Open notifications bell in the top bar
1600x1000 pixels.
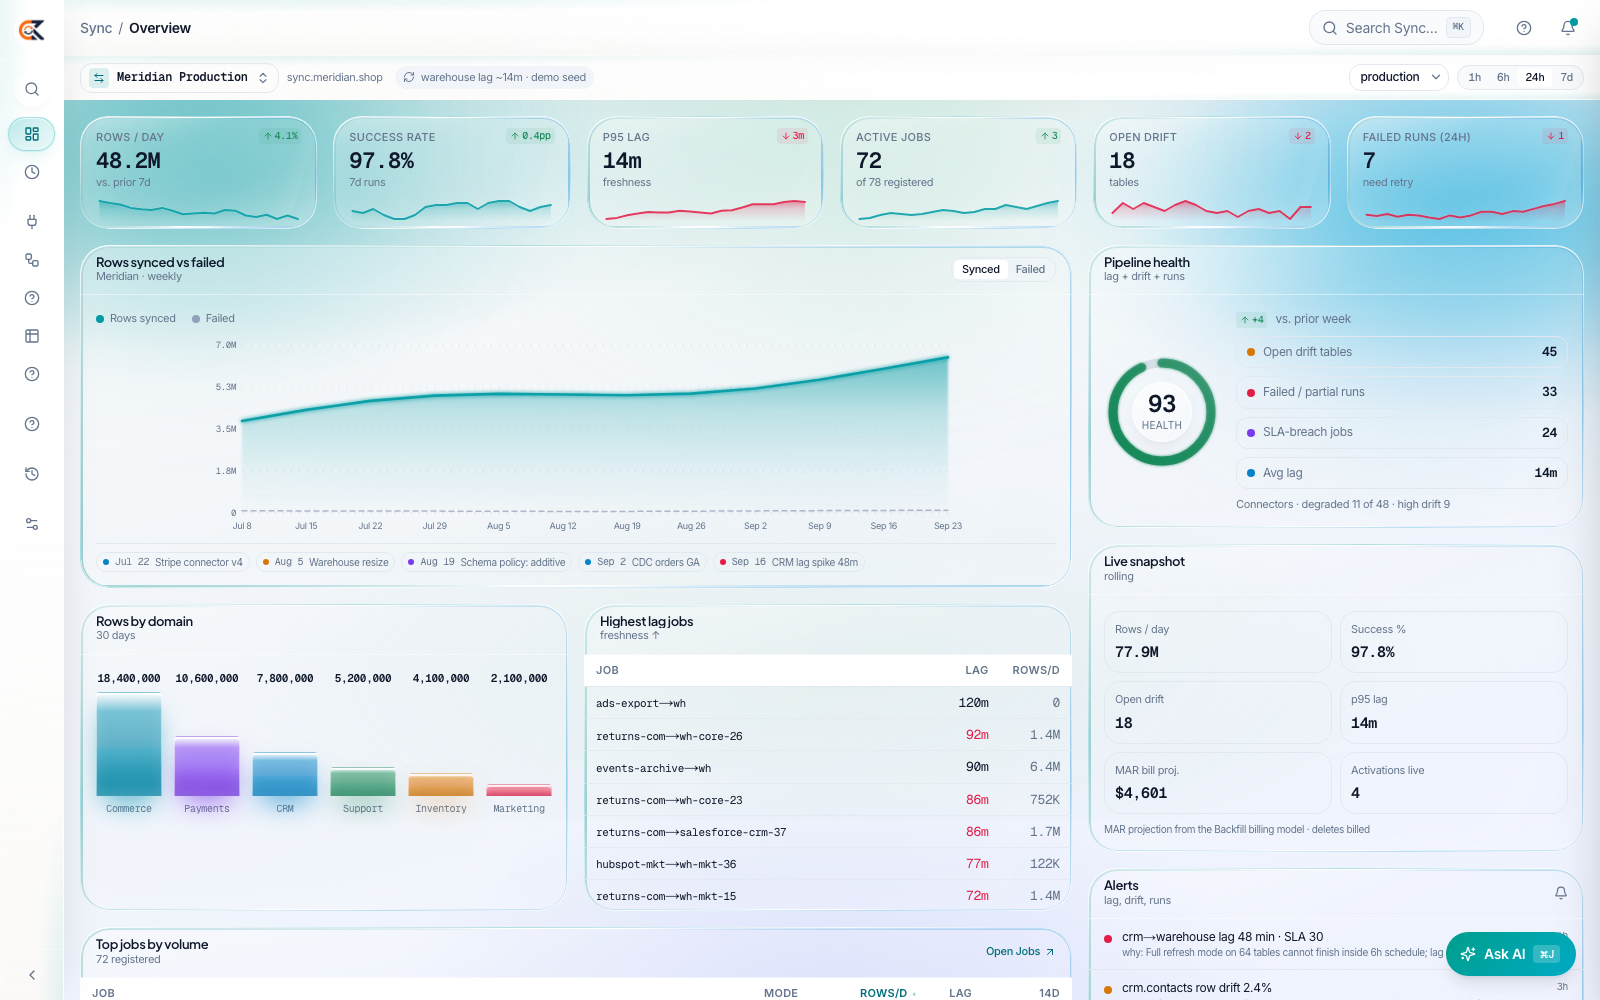point(1568,28)
